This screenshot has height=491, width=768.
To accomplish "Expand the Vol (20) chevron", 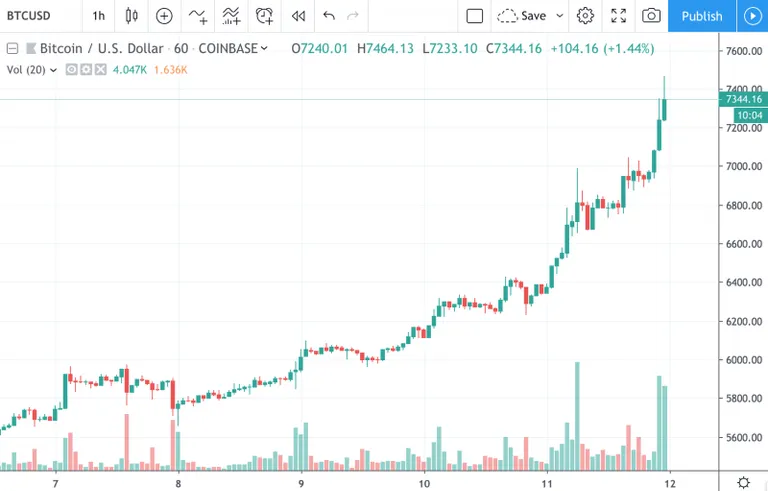I will (x=53, y=70).
